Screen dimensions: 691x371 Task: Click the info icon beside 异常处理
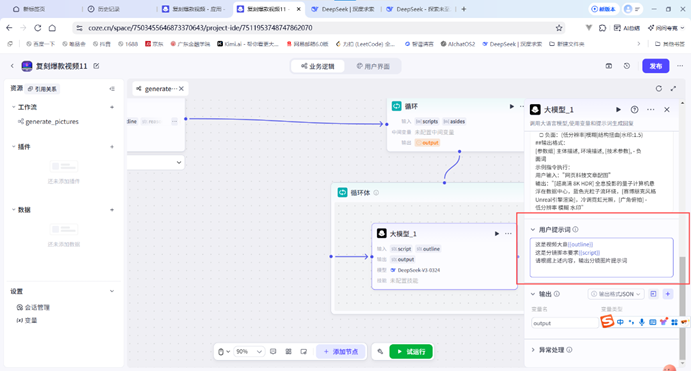coord(569,350)
